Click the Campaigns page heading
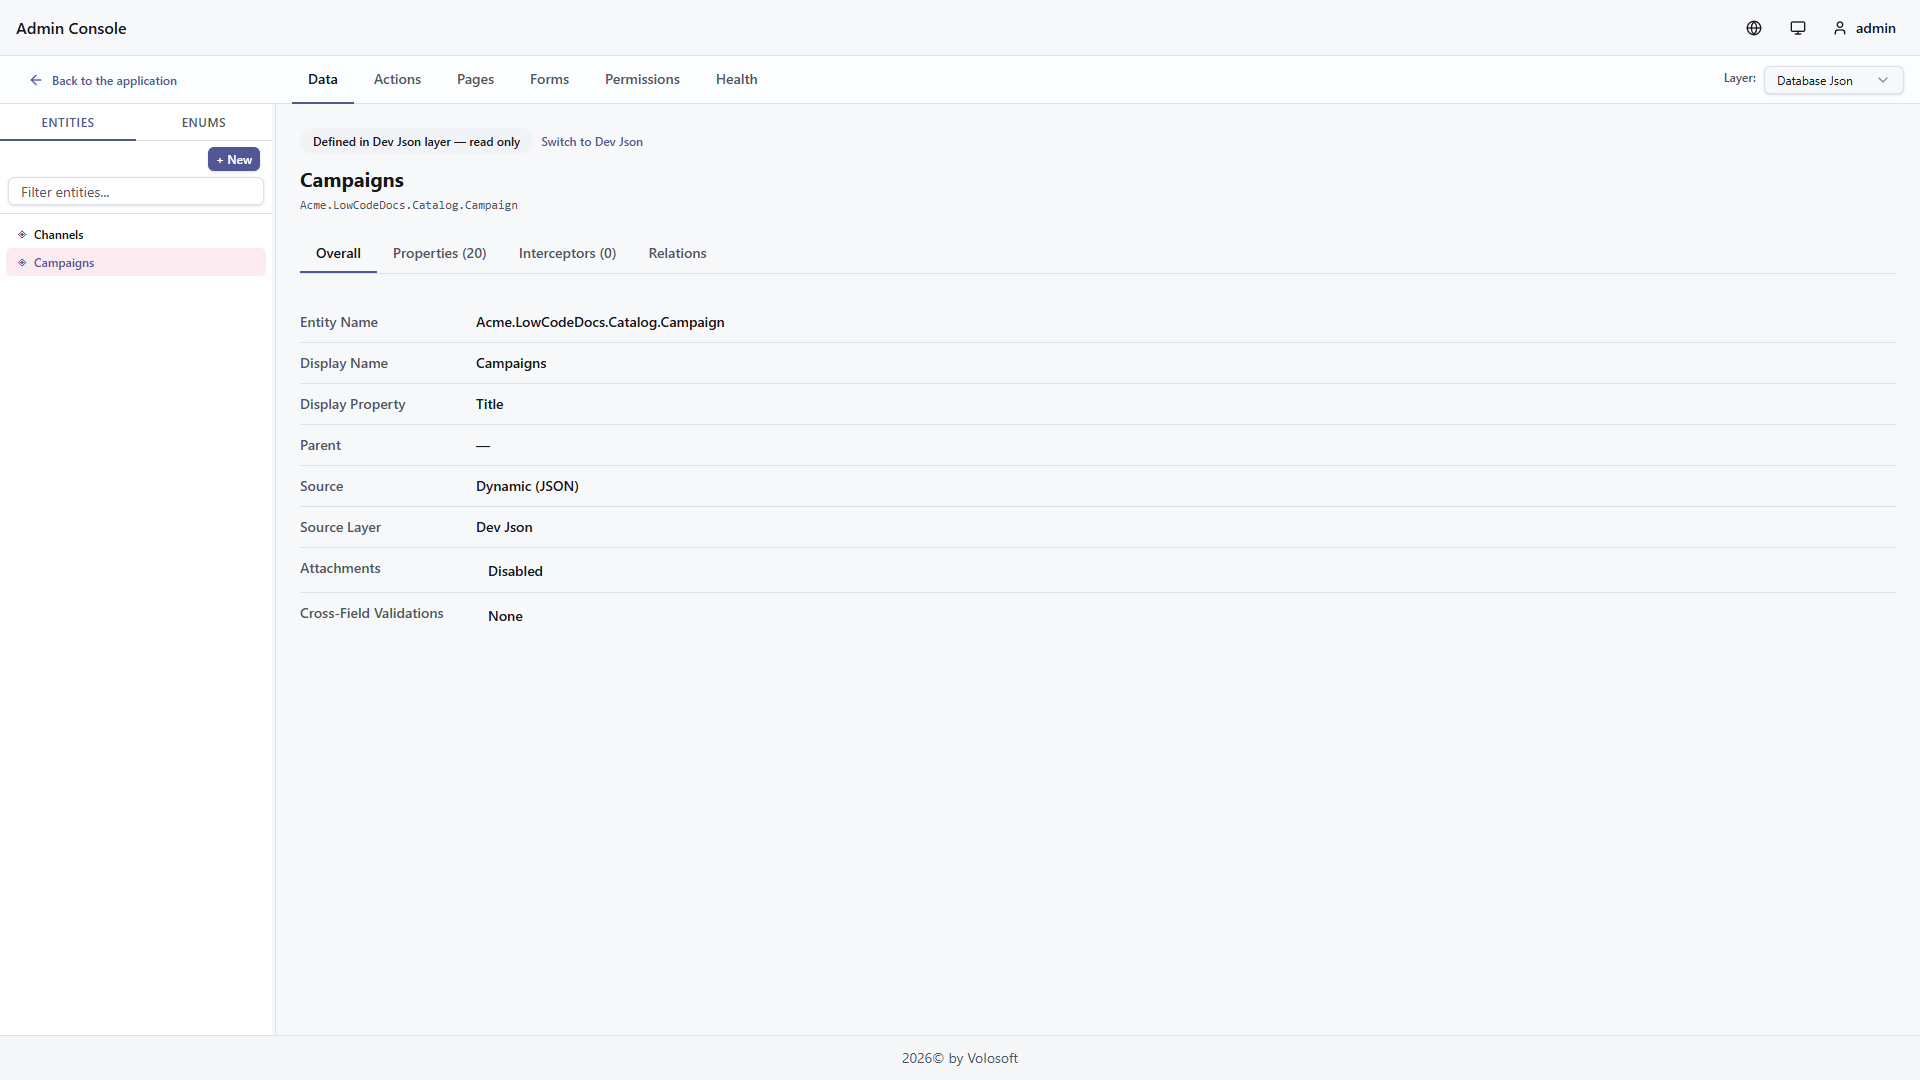This screenshot has width=1920, height=1080. coord(352,180)
